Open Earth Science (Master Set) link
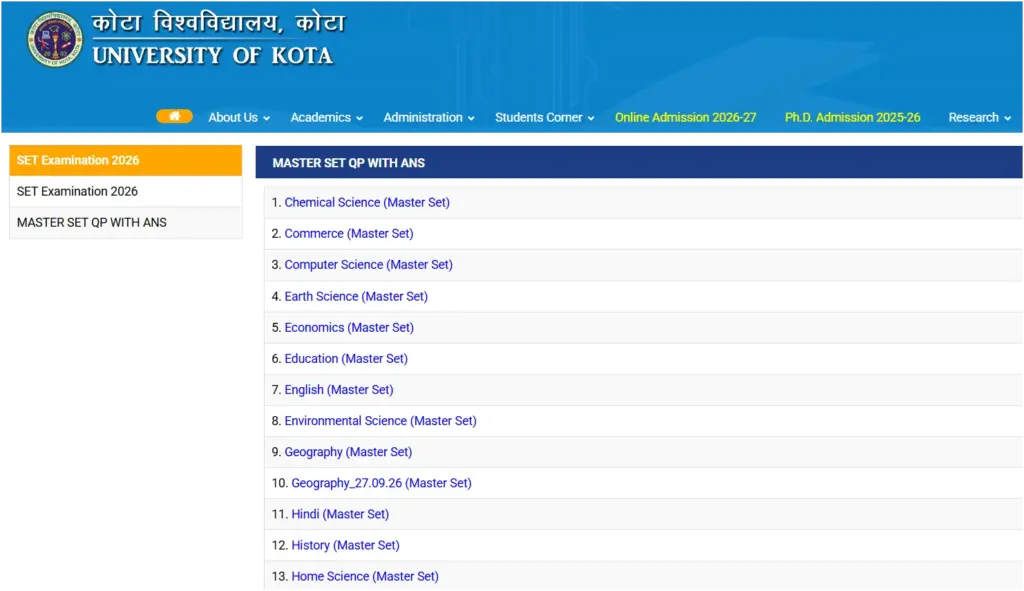 click(356, 296)
